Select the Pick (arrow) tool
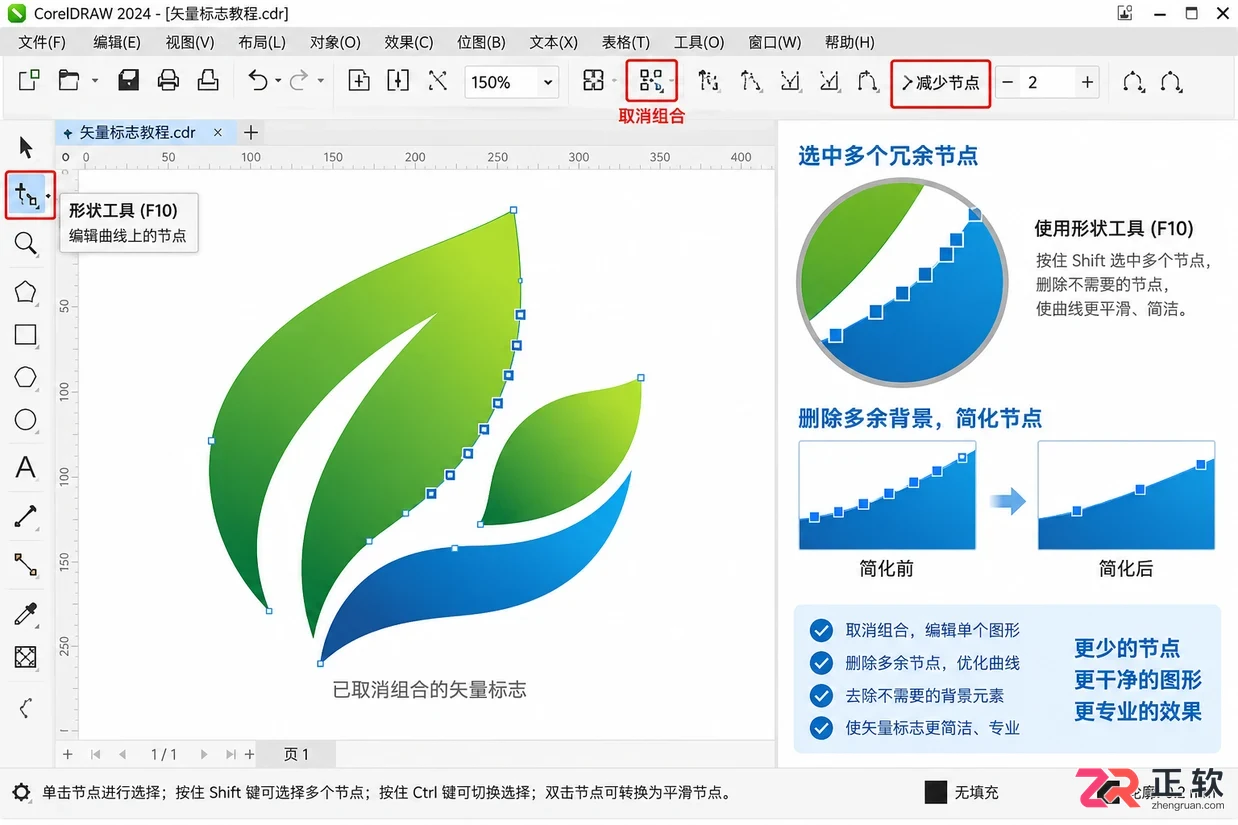 click(x=26, y=148)
